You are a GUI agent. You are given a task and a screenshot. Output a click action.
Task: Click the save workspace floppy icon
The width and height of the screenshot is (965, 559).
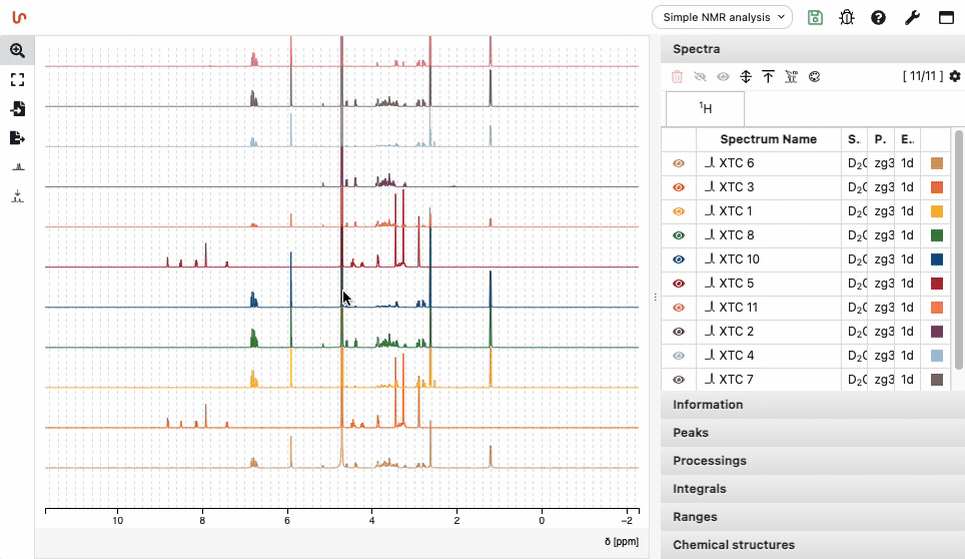click(815, 17)
